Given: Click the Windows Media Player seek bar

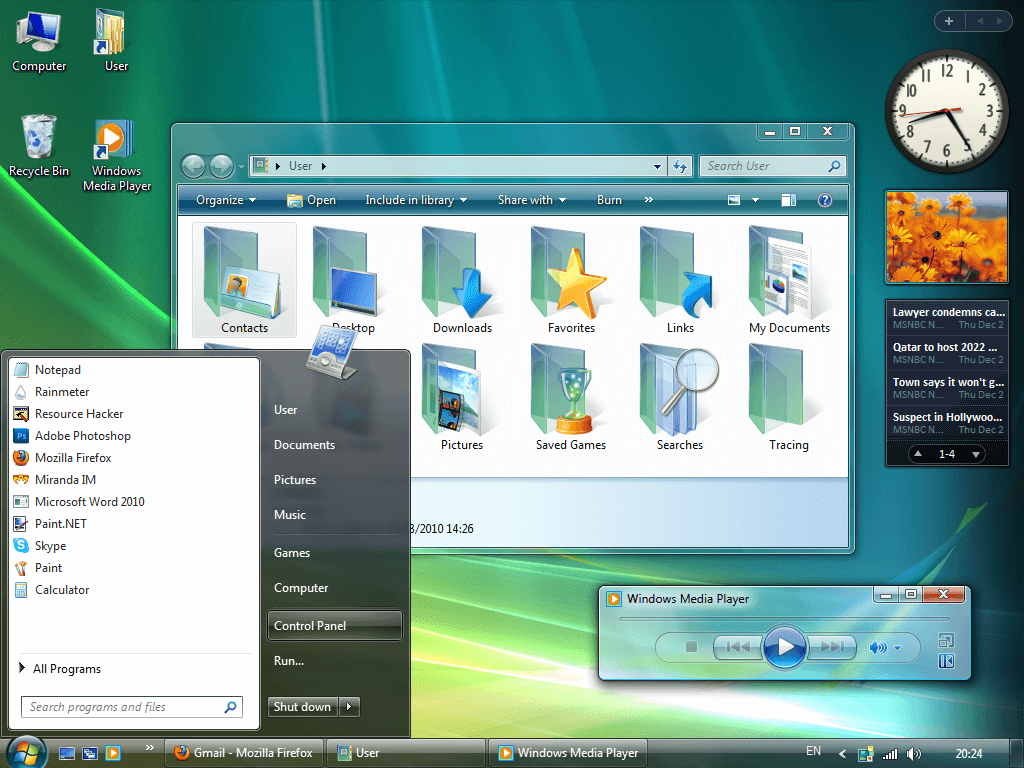Looking at the screenshot, I should click(x=785, y=618).
